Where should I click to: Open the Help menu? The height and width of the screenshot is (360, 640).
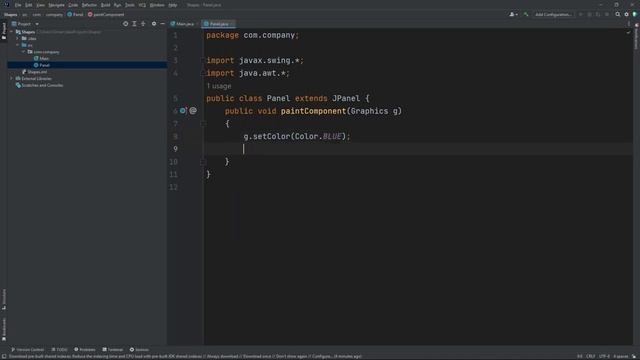click(173, 5)
